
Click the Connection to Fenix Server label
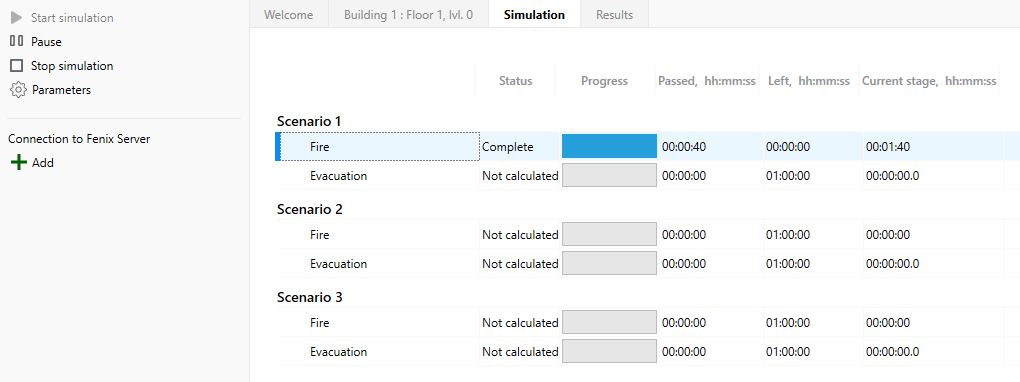(x=79, y=139)
